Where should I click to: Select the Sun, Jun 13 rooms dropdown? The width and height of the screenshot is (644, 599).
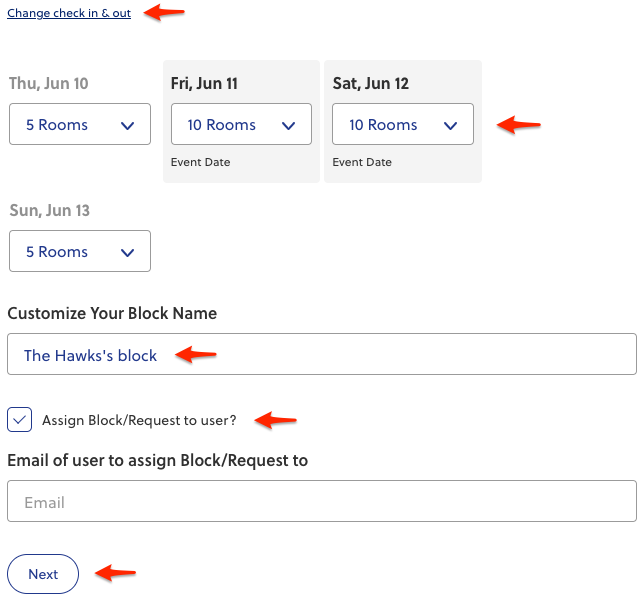[x=79, y=252]
